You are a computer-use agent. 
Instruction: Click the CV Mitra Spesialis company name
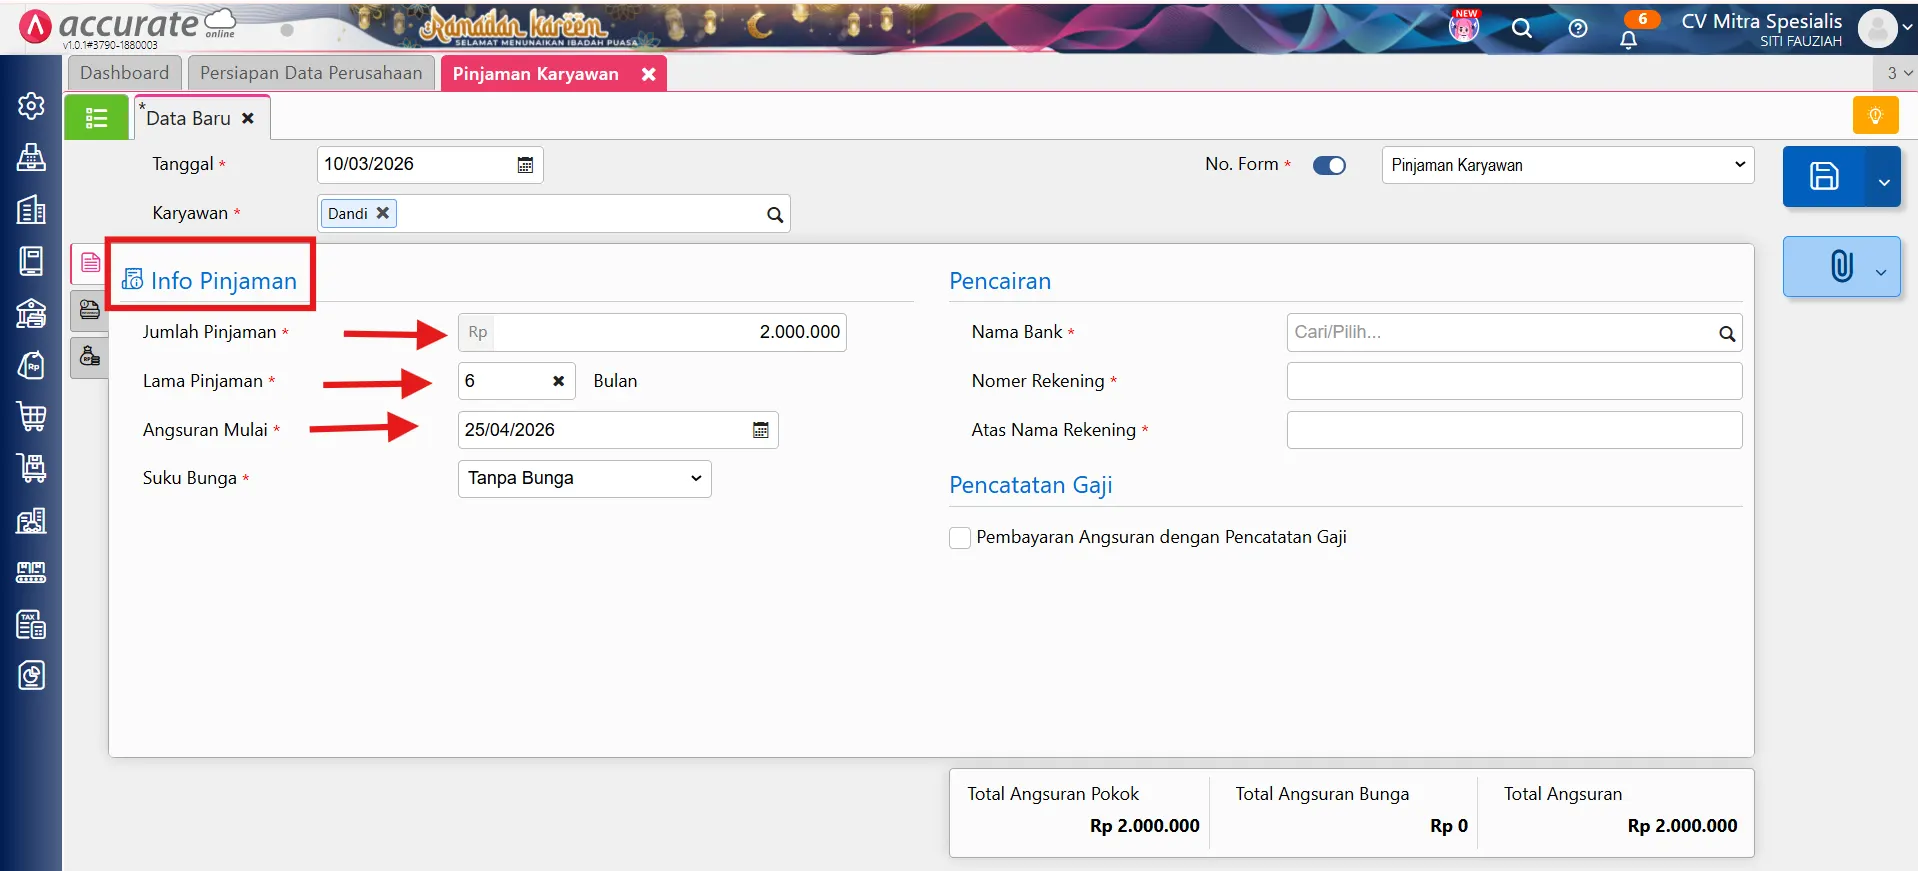[x=1761, y=21]
